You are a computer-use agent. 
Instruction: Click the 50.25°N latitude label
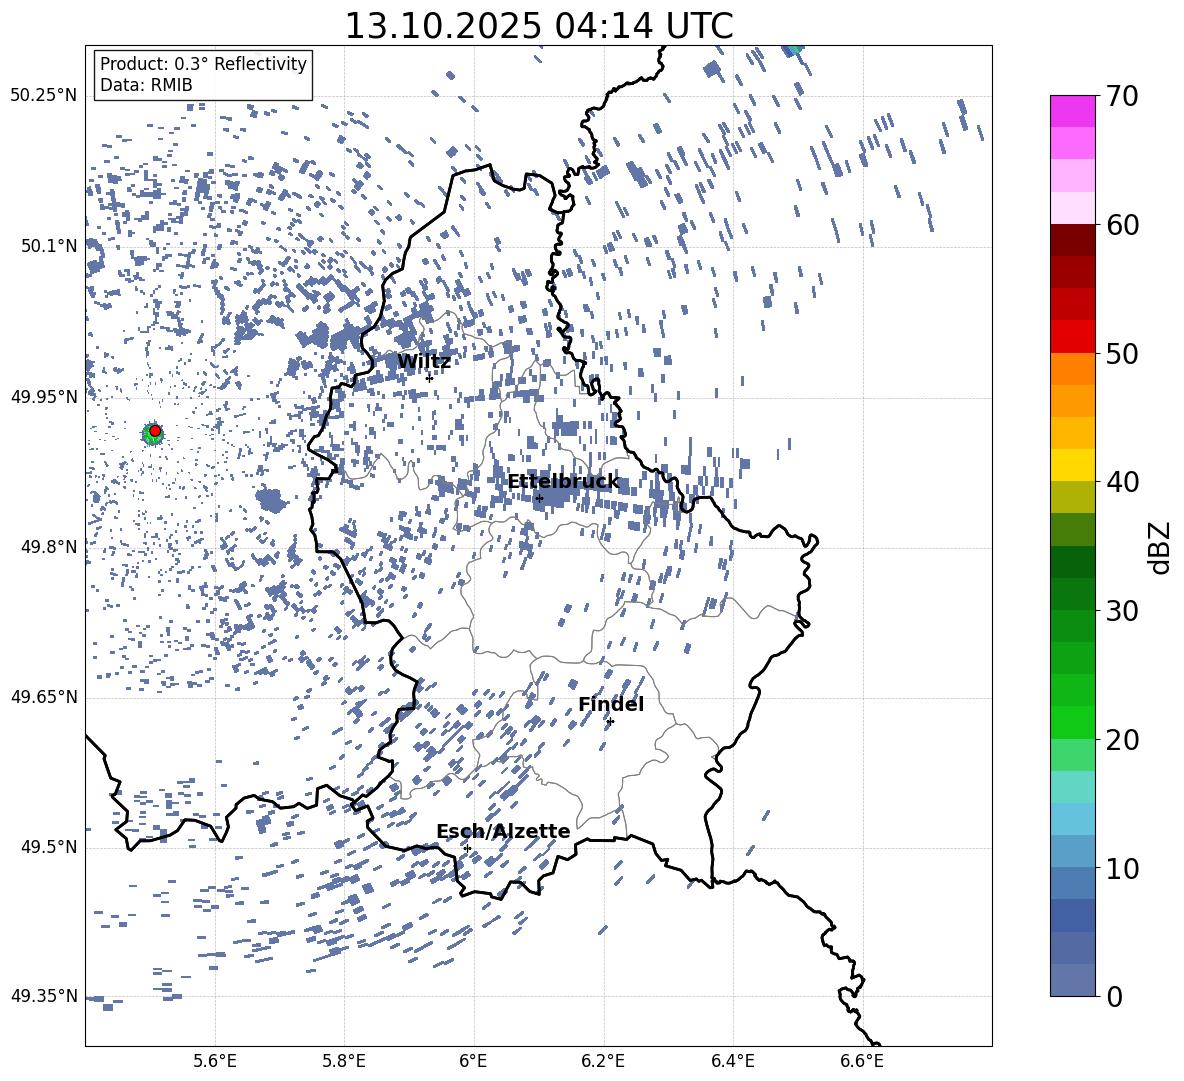pyautogui.click(x=44, y=96)
